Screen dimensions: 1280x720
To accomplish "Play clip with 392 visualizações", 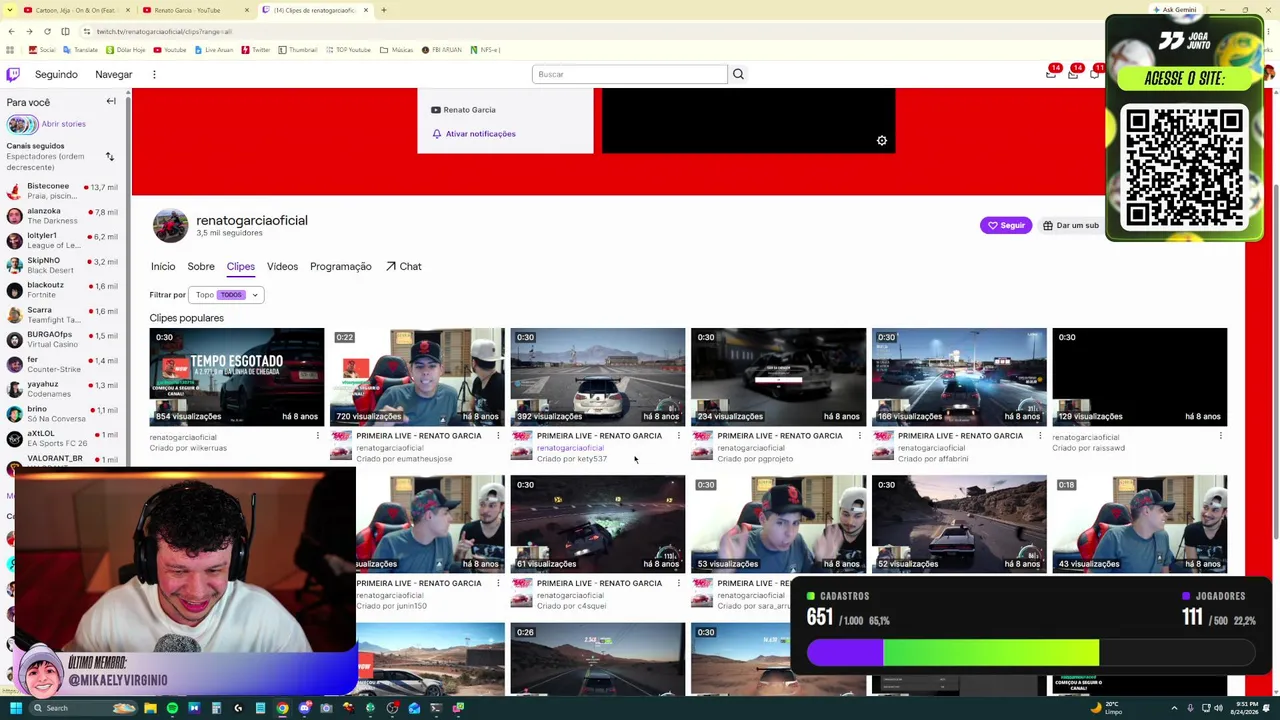I will click(598, 376).
